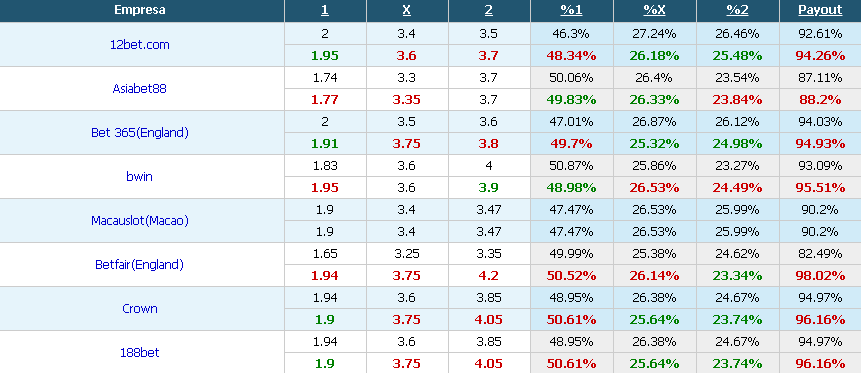
Task: Open the 12bet.com company link
Action: pyautogui.click(x=139, y=44)
